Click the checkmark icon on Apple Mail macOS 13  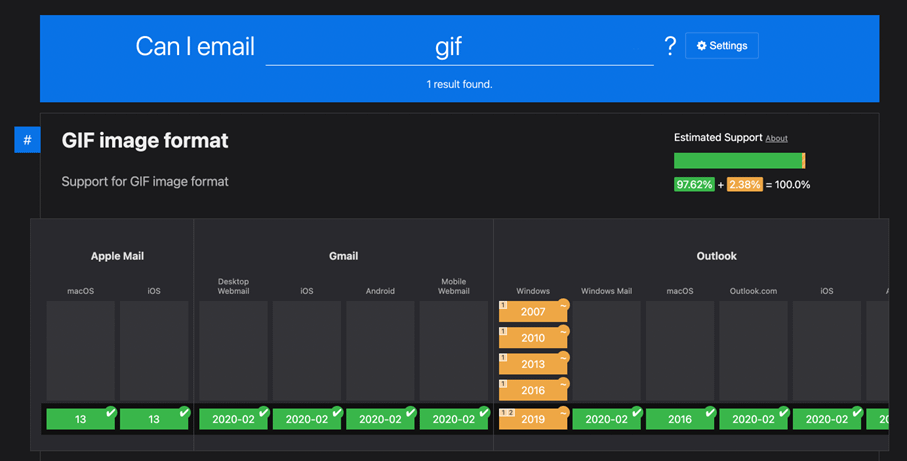pyautogui.click(x=110, y=412)
